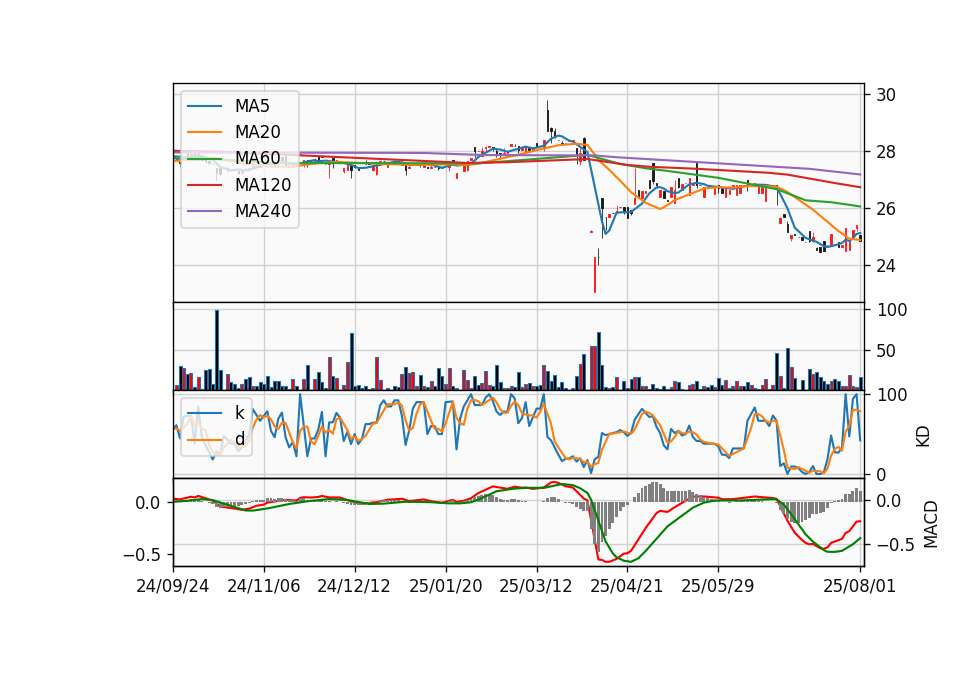Click the left MACD axis value 0.0
Viewport: 960px width, 690px height.
tap(148, 503)
